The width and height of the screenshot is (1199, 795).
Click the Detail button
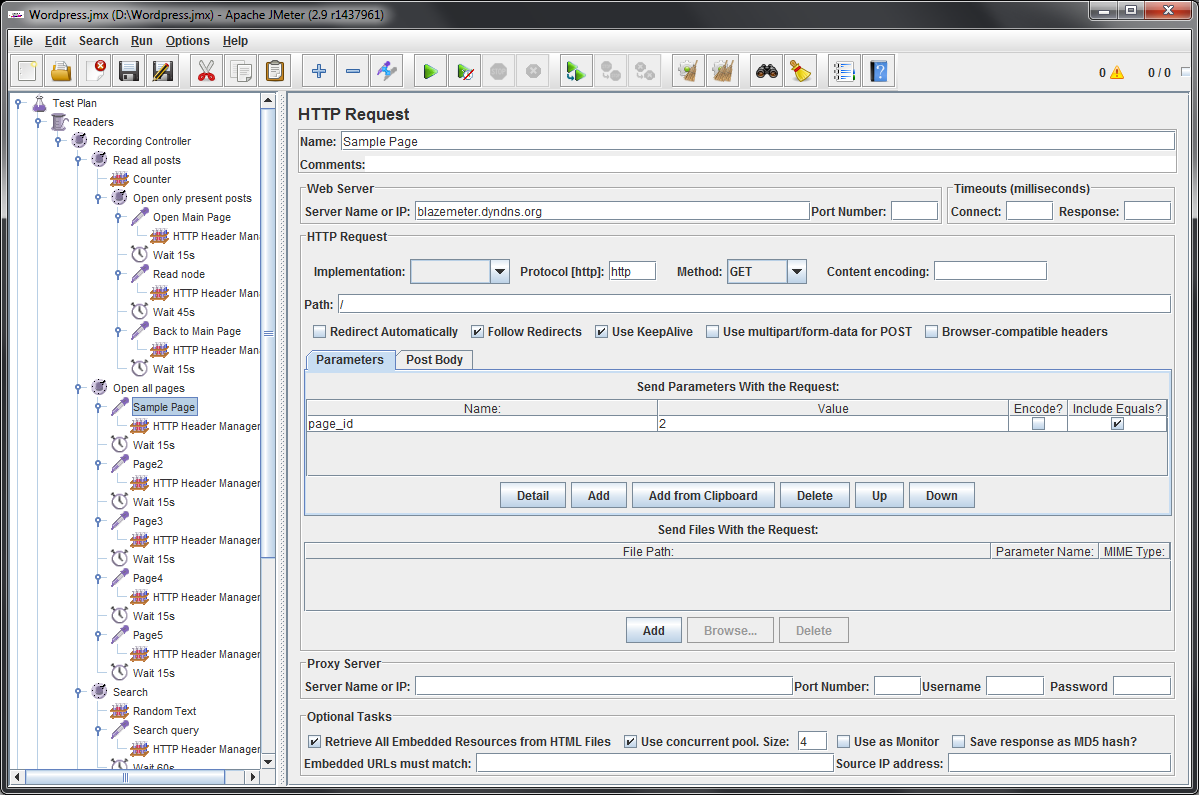(533, 495)
